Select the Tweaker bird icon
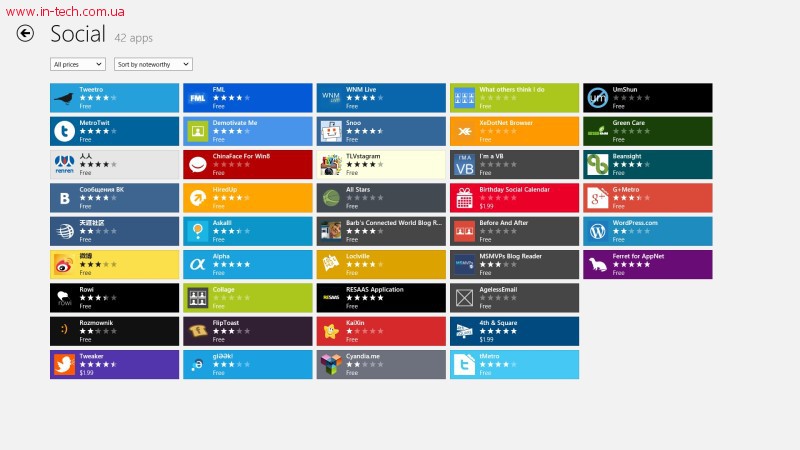Viewport: 800px width, 450px height. pyautogui.click(x=64, y=364)
